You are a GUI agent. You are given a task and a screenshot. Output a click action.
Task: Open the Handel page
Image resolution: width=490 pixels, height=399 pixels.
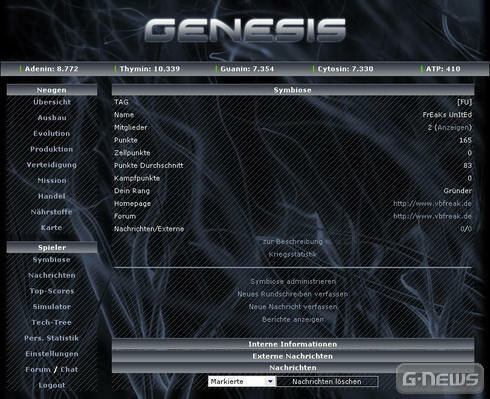coord(52,196)
